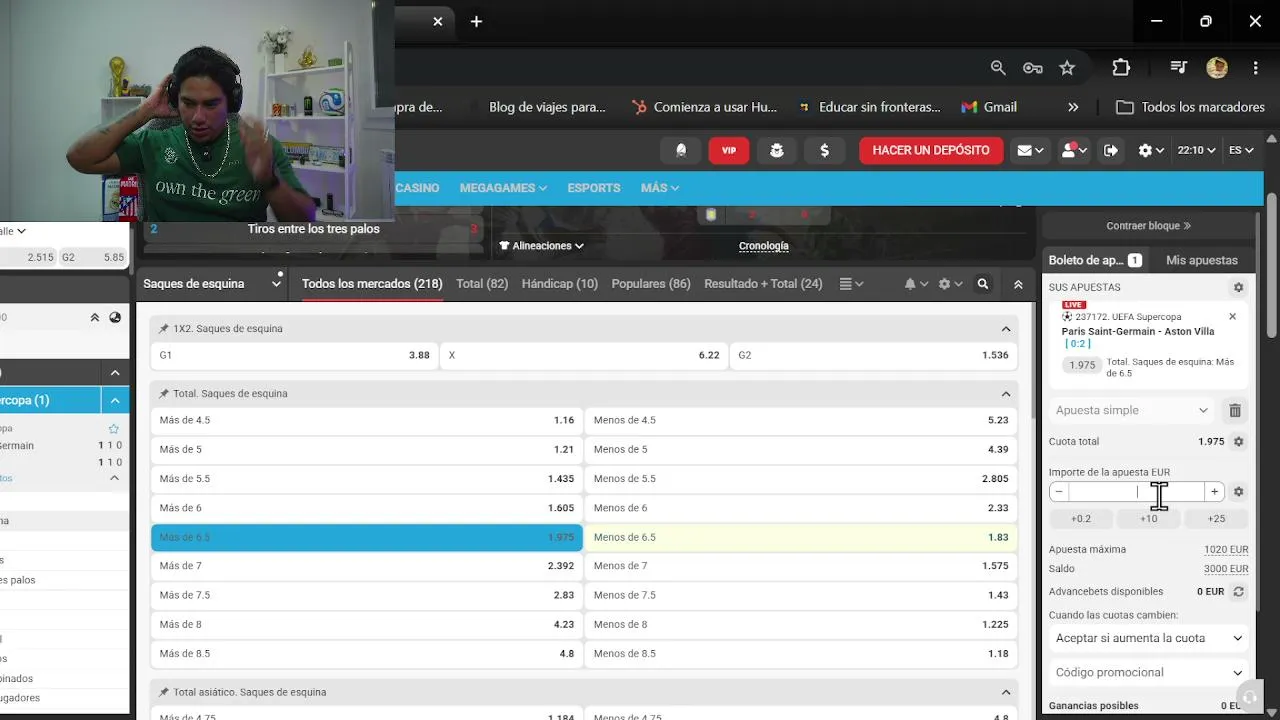Switch to Resultado + Total (24) tab
This screenshot has width=1280, height=720.
pos(763,284)
